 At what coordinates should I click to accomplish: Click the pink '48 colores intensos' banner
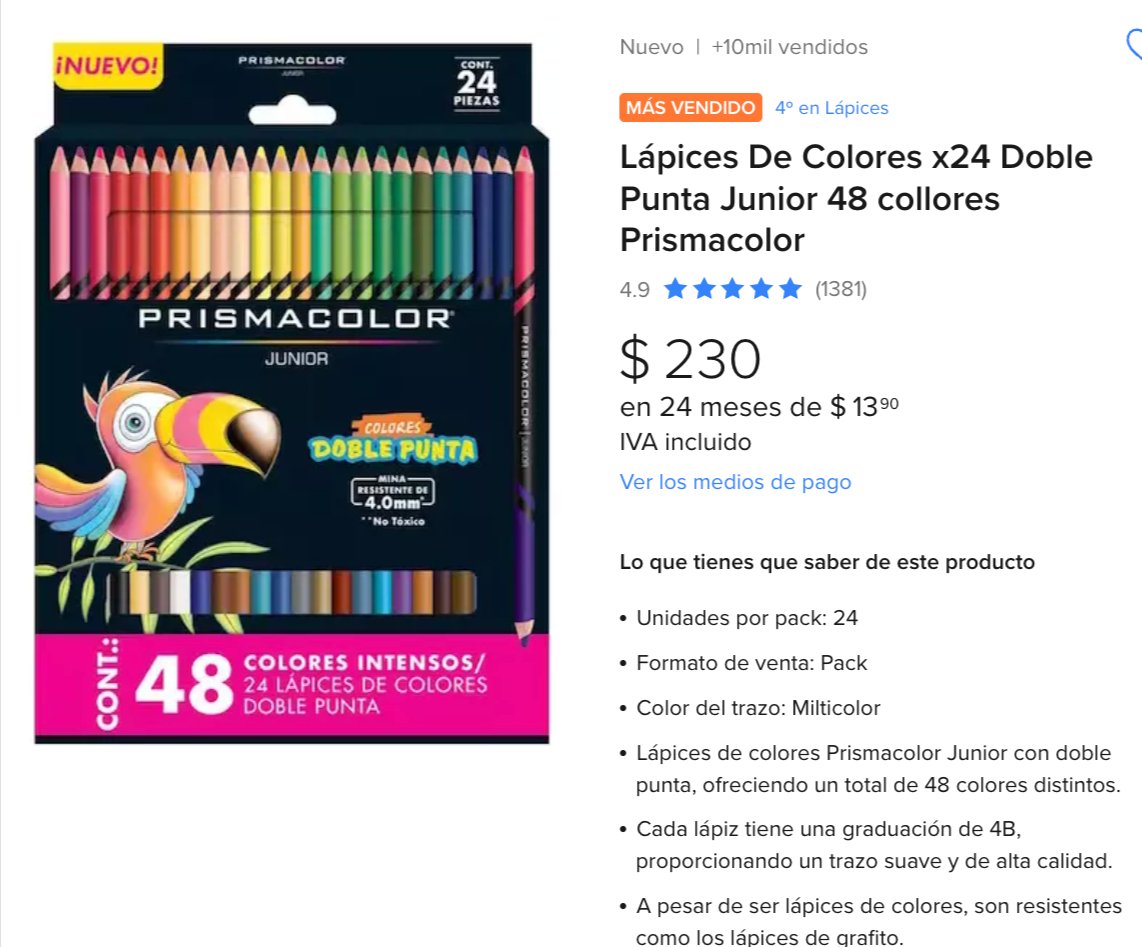tap(291, 685)
